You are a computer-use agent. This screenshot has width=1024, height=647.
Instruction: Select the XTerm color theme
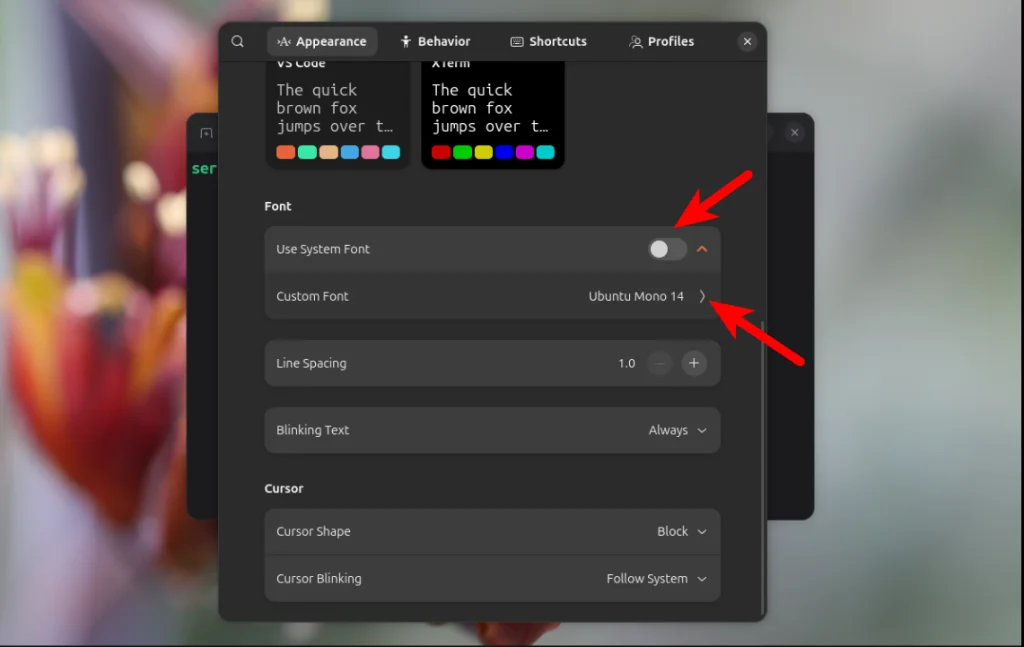click(x=493, y=114)
